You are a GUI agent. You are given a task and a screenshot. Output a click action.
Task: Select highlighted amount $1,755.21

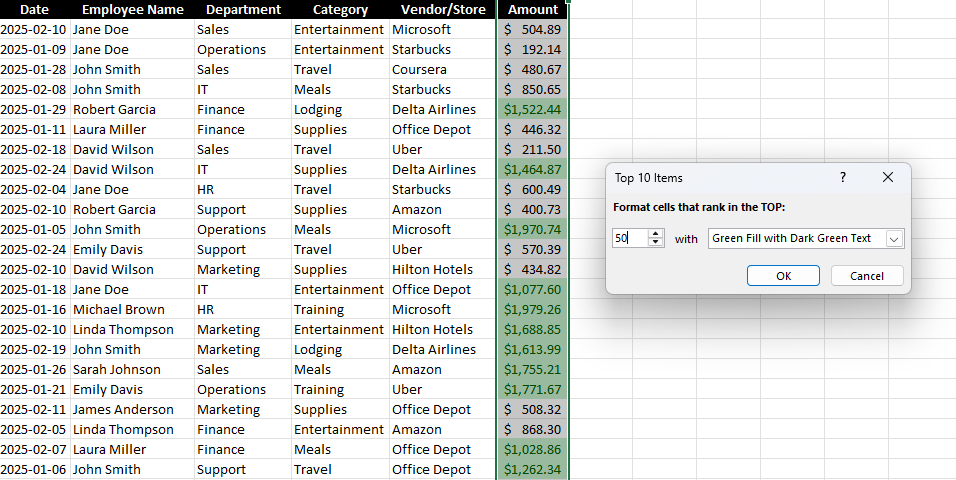[533, 370]
